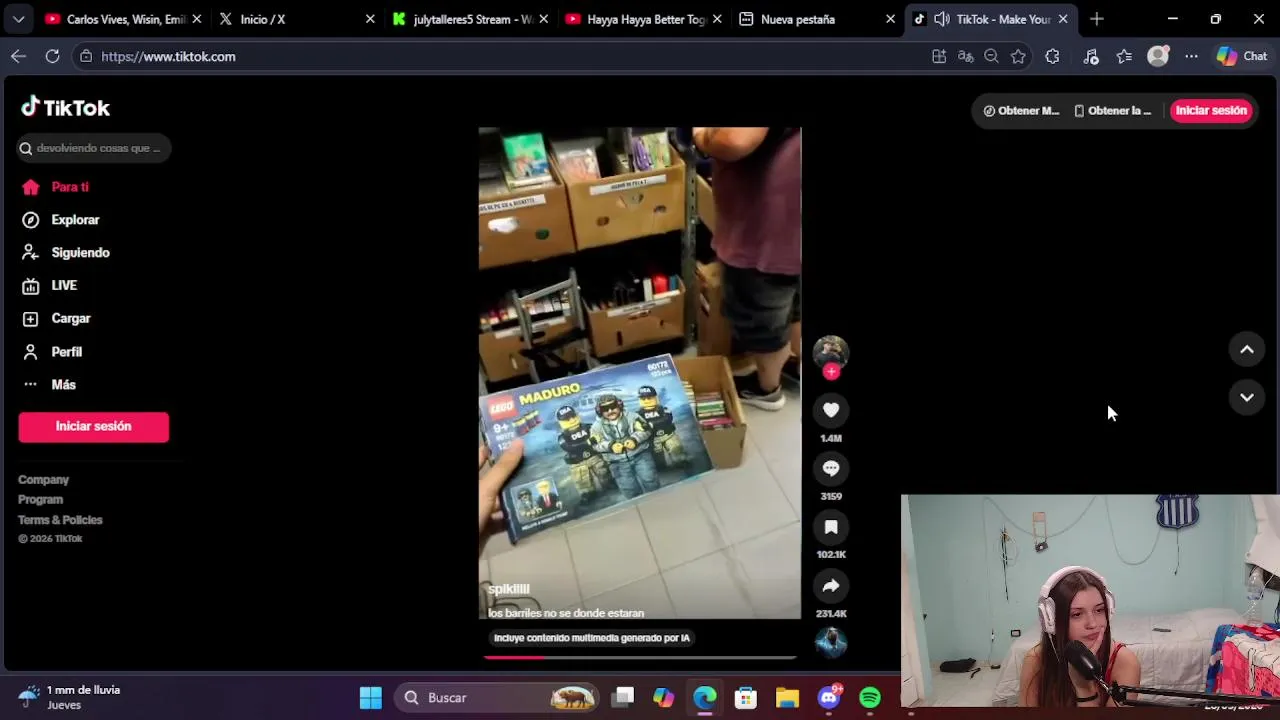The height and width of the screenshot is (720, 1280).
Task: Go to previous video with up chevron
Action: coord(1247,349)
